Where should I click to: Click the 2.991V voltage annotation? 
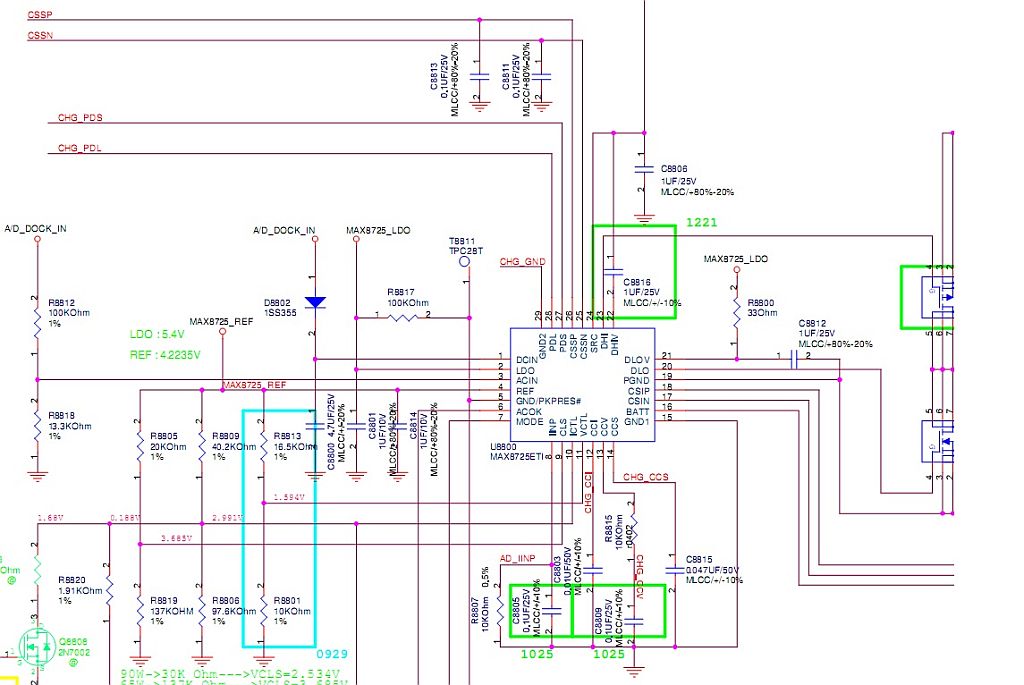(227, 517)
